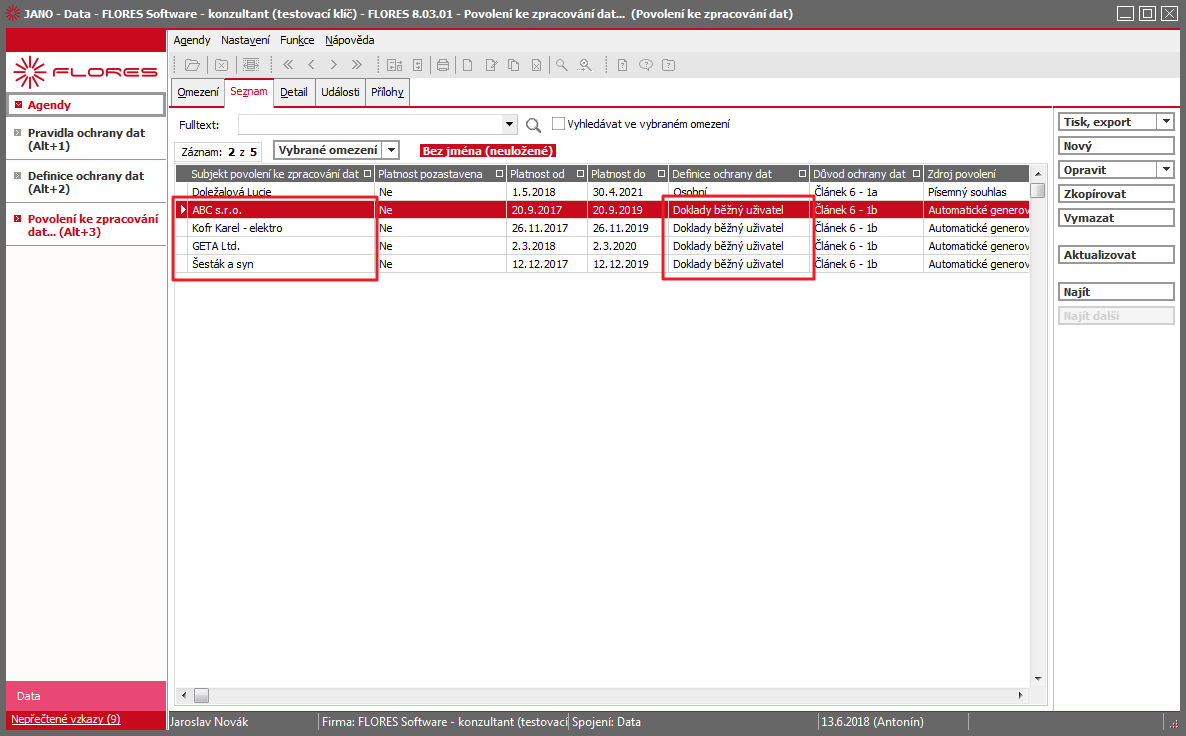Expand the Fulltext combo box dropdown
1186x736 pixels.
coord(509,124)
